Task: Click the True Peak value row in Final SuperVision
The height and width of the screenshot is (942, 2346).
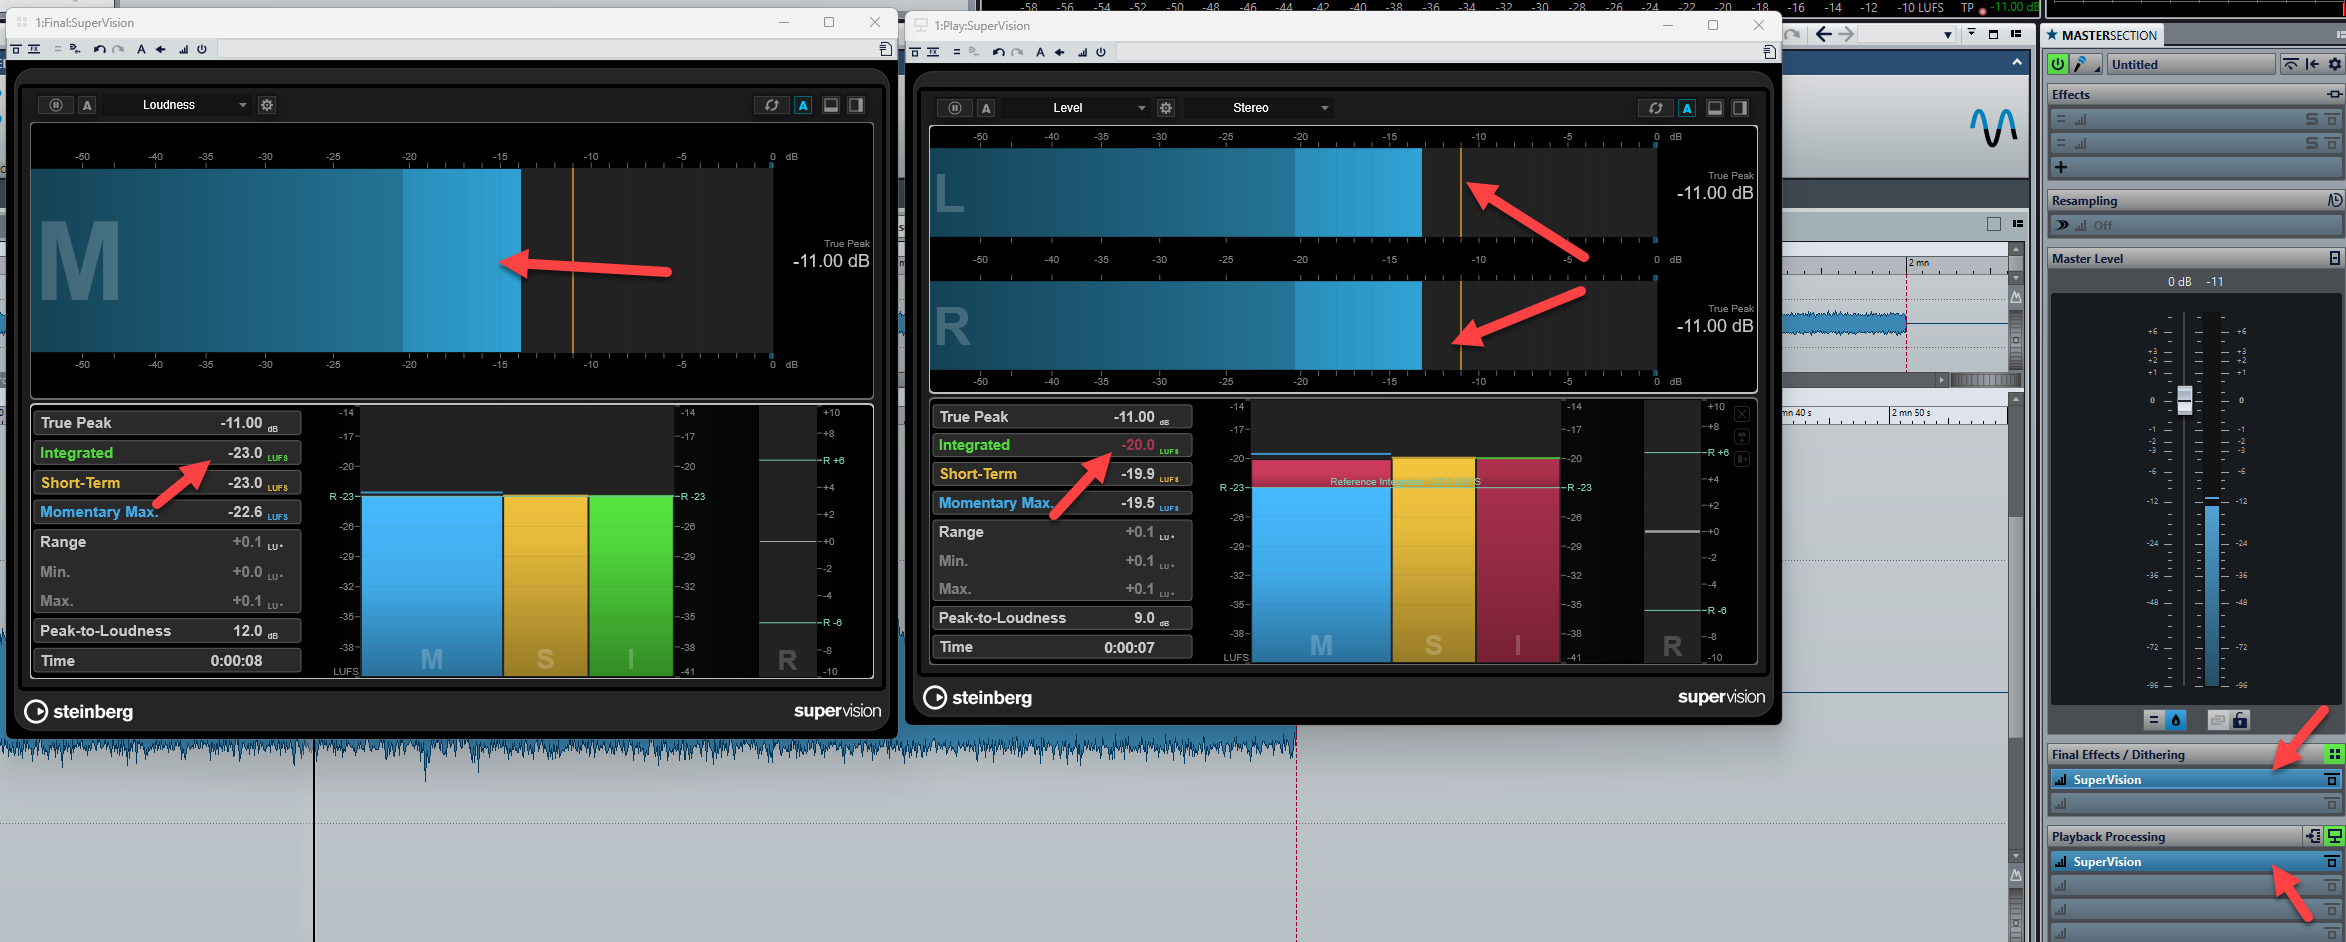Action: pyautogui.click(x=167, y=423)
